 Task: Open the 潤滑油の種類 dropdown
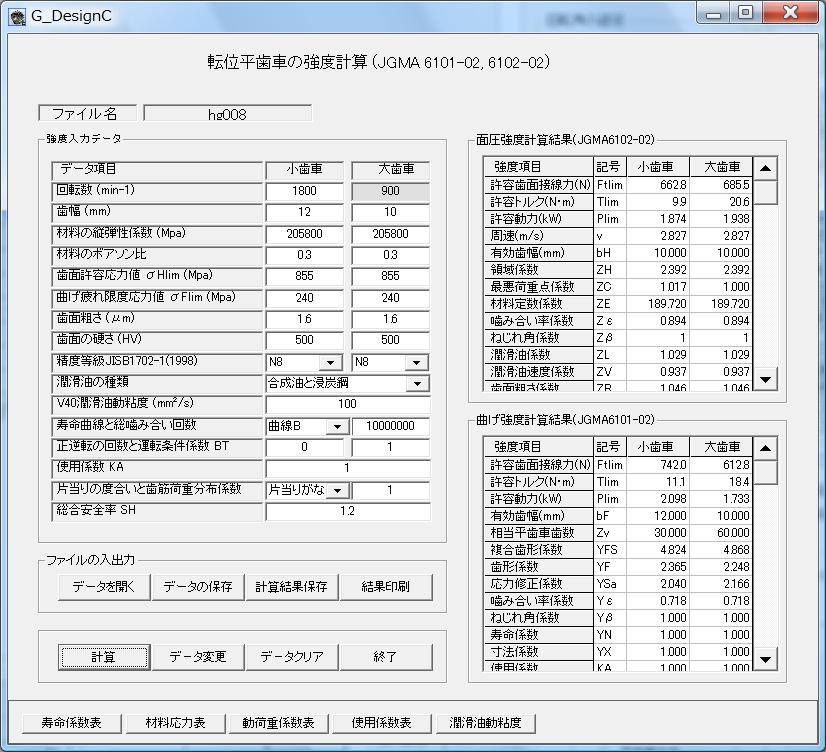[416, 383]
